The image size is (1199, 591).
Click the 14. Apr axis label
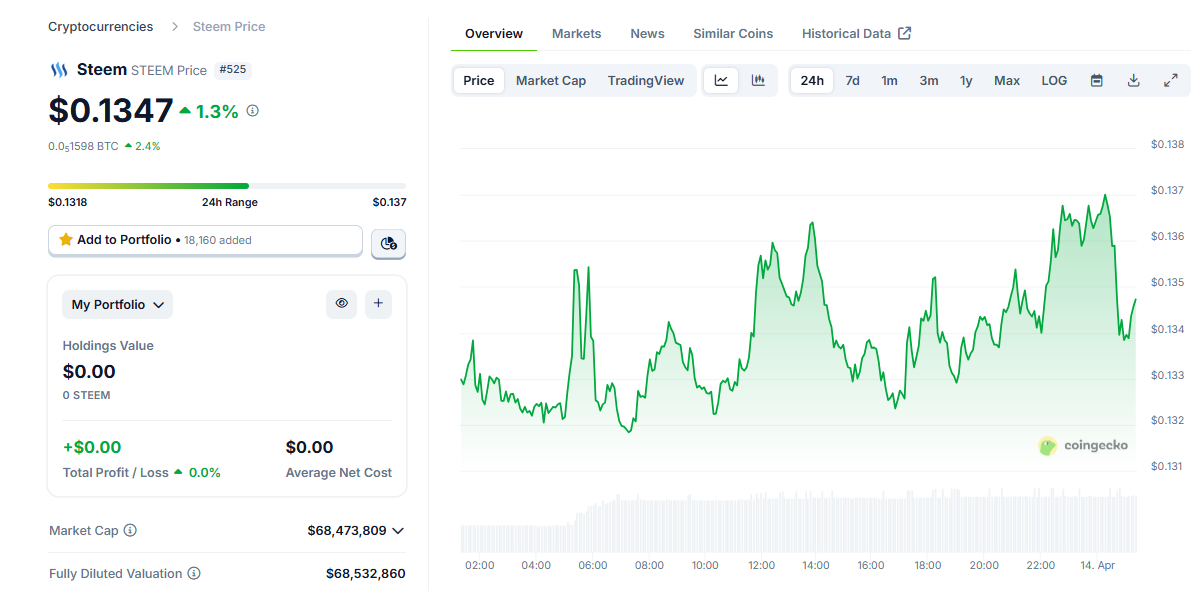coord(1097,566)
